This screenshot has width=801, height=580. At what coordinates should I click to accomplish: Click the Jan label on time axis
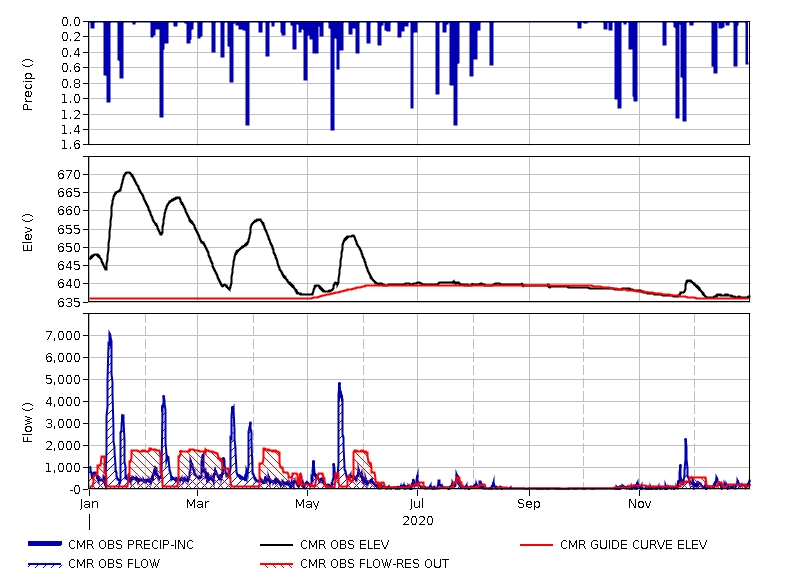click(89, 504)
